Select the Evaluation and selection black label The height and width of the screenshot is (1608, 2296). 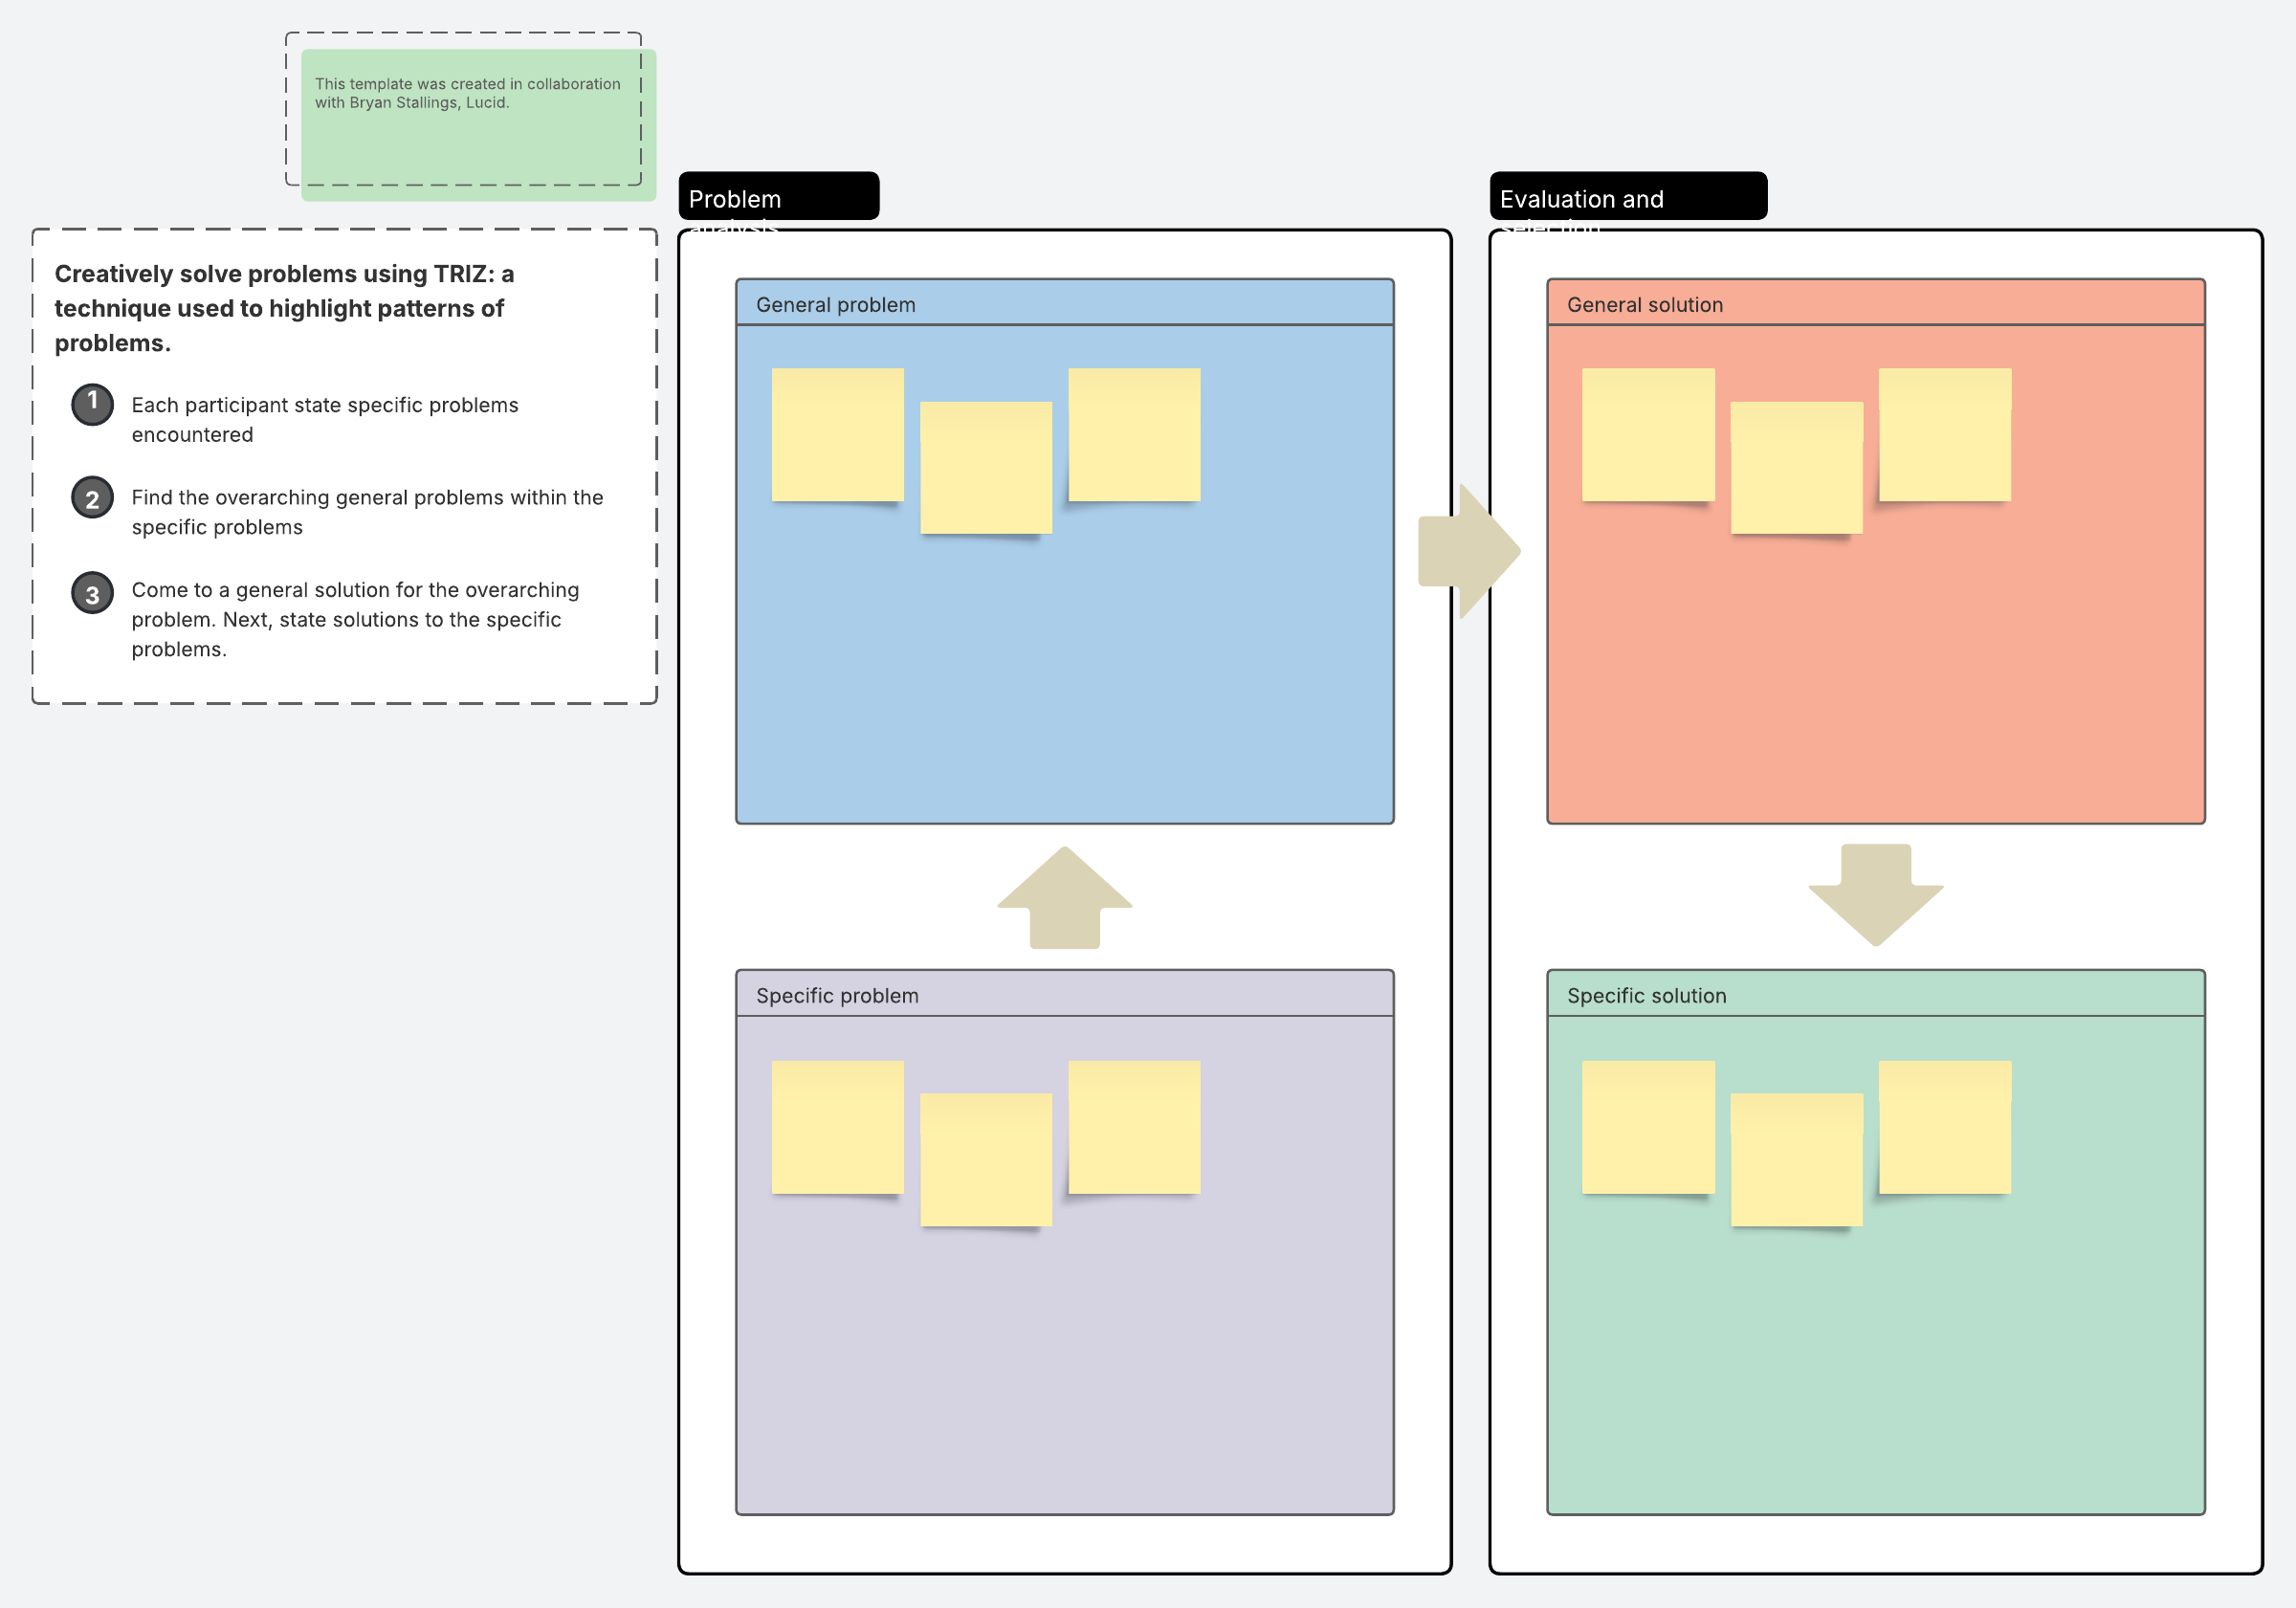[1627, 196]
